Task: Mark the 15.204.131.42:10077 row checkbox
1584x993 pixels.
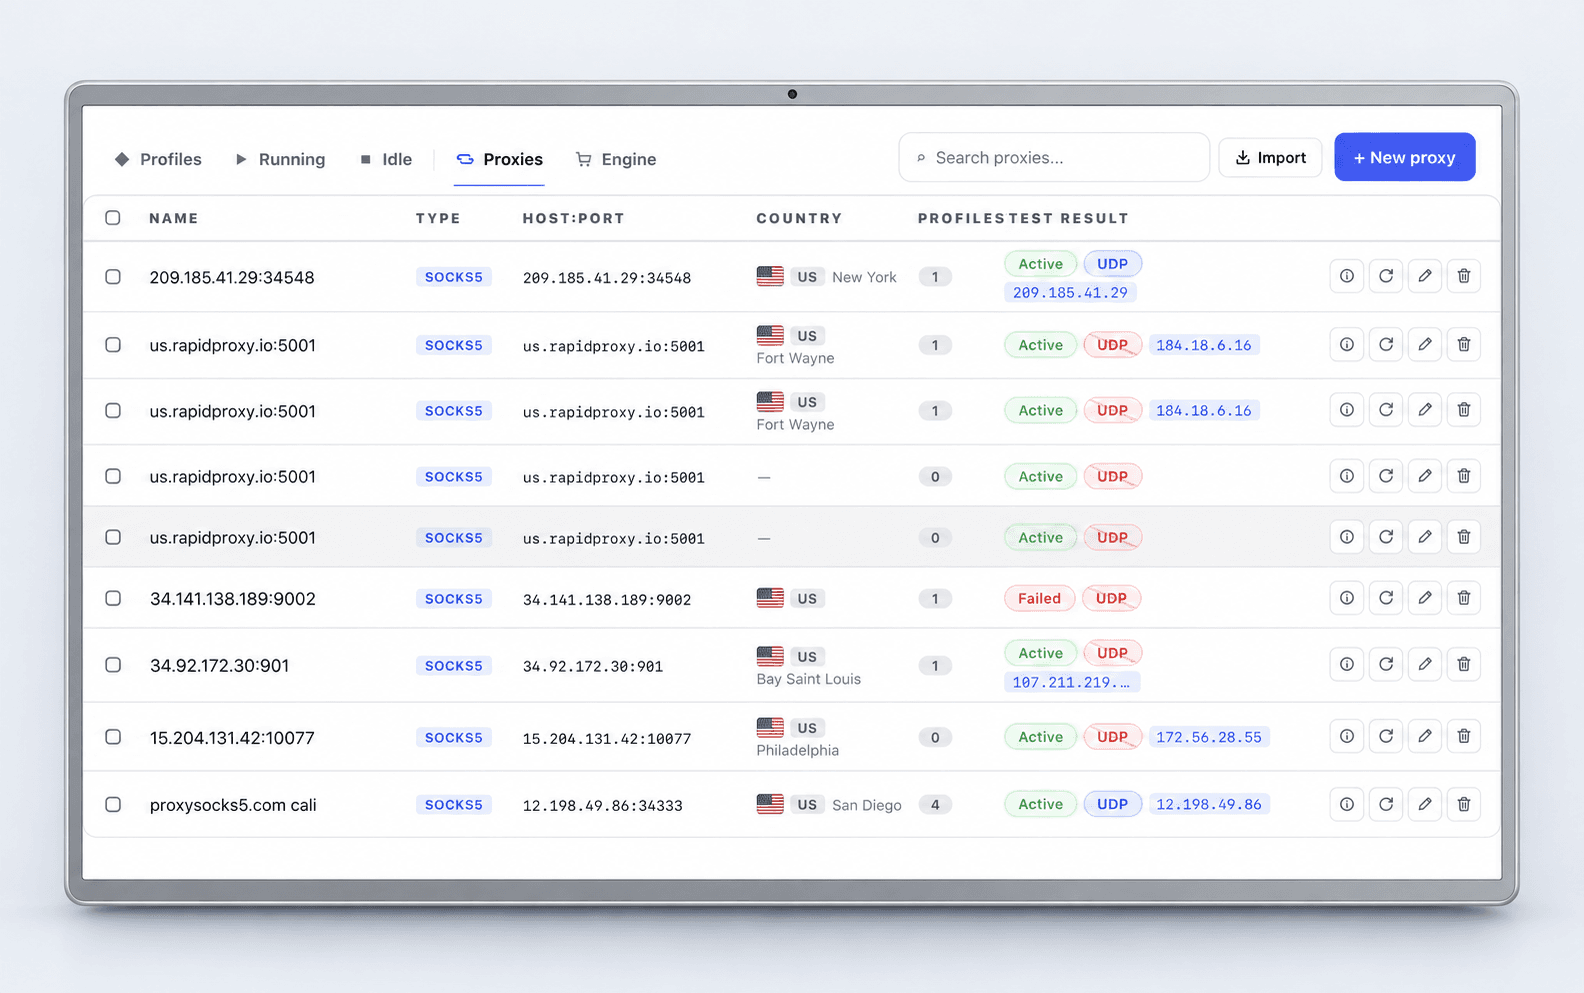Action: [x=113, y=737]
